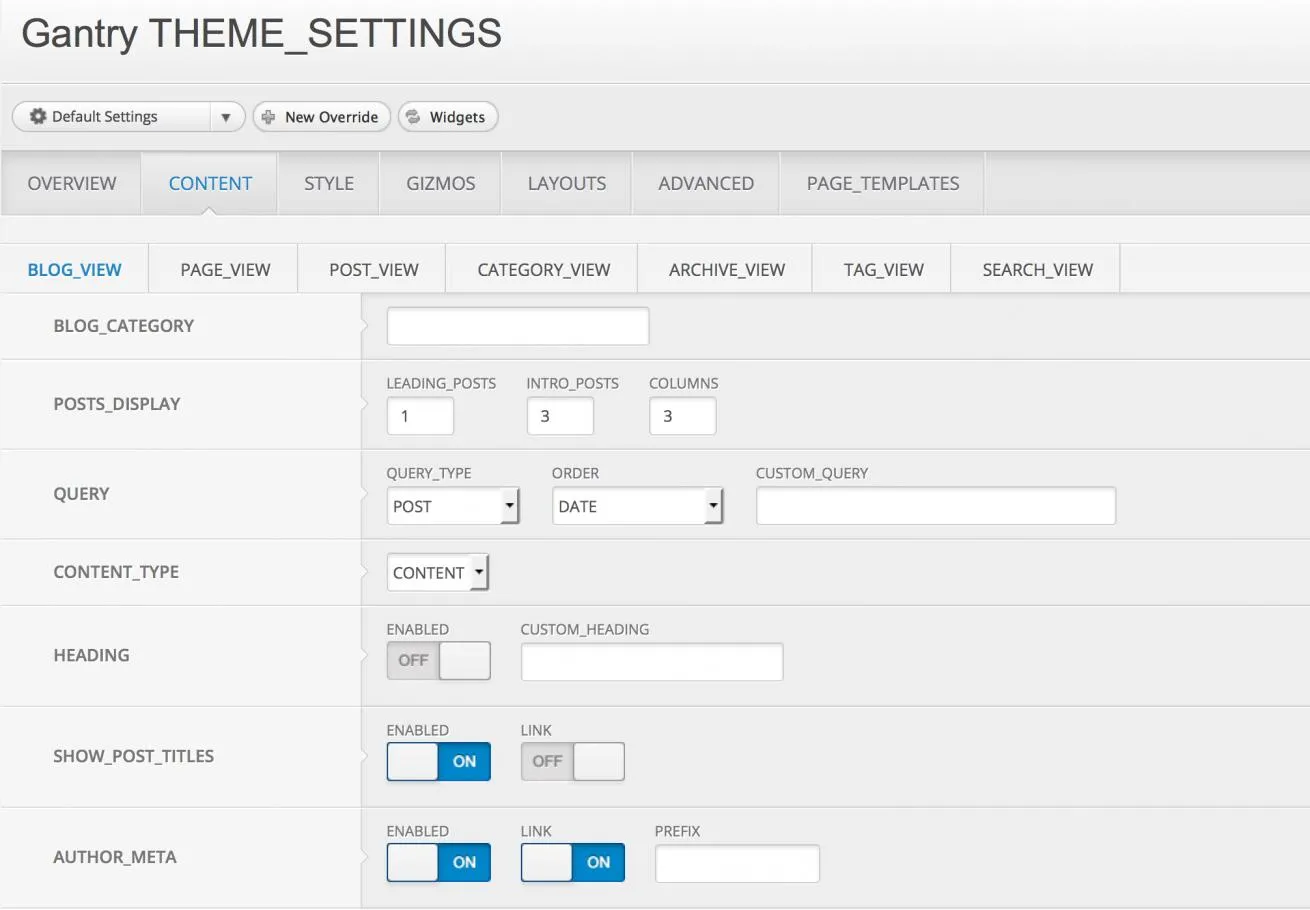This screenshot has width=1310, height=910.
Task: Open the CONTENT_TYPE dropdown
Action: pyautogui.click(x=438, y=572)
